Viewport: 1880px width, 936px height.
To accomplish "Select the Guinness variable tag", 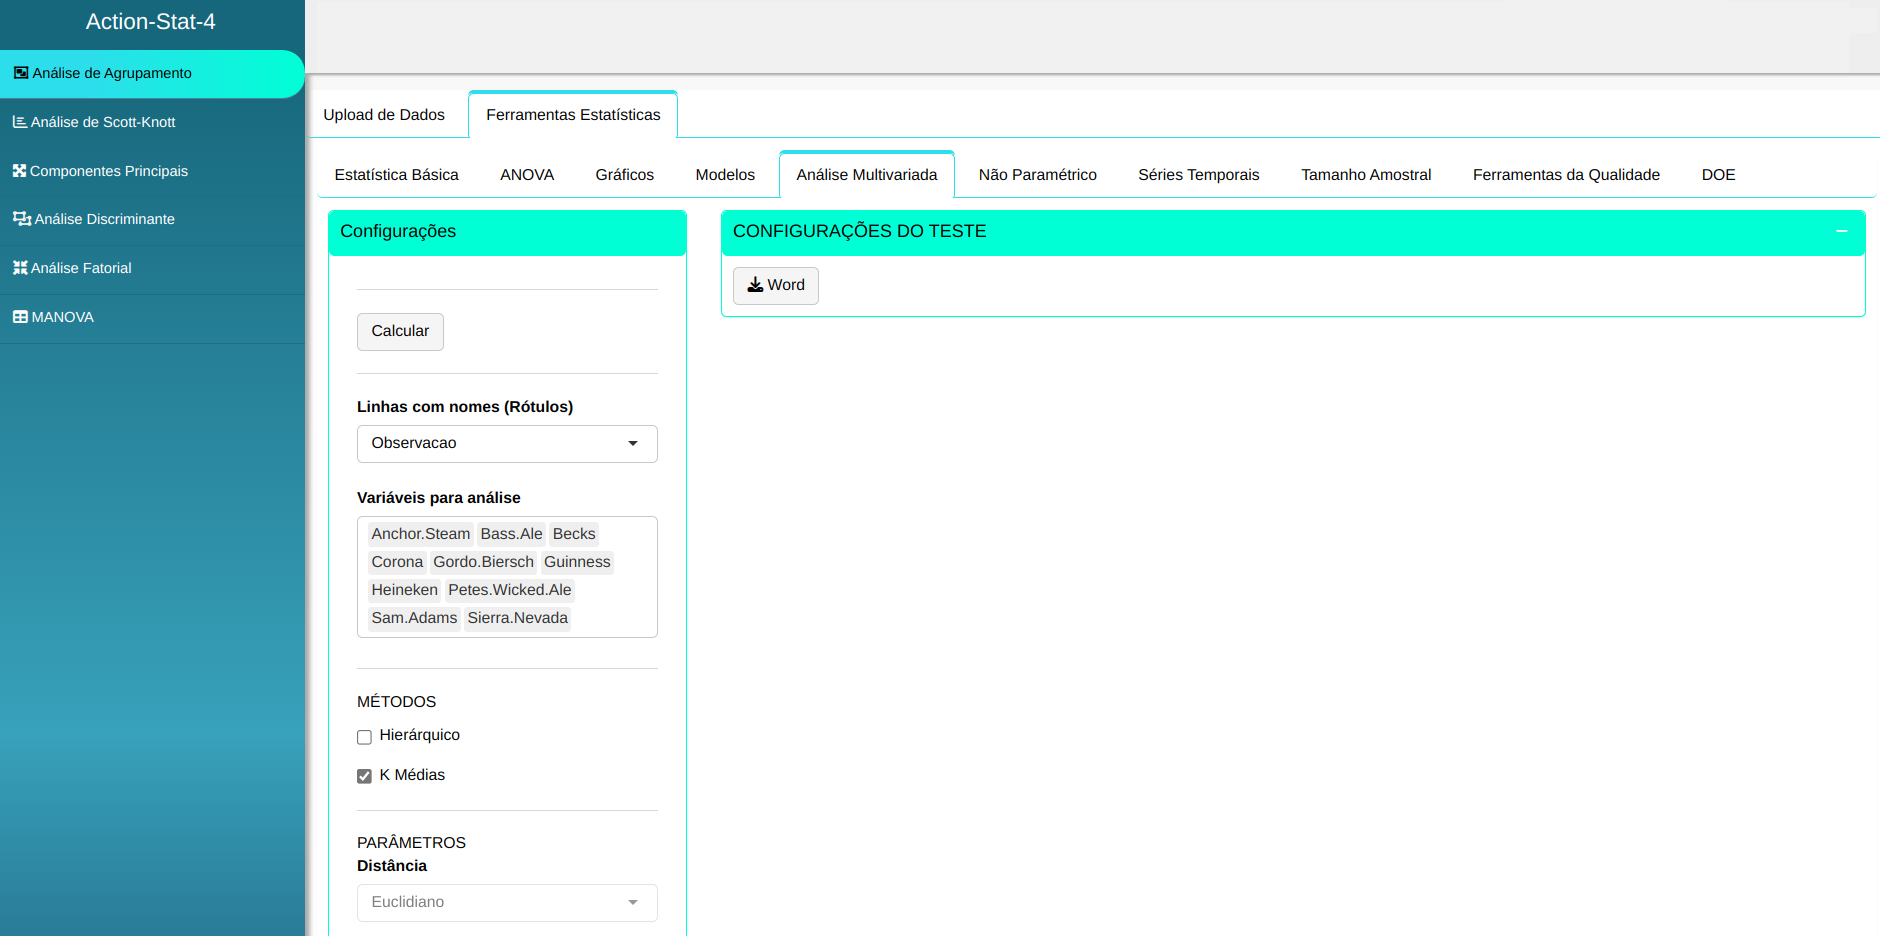I will click(577, 562).
